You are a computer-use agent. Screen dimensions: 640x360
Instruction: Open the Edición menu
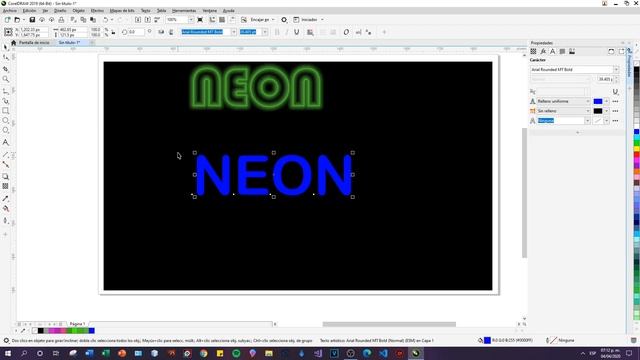click(29, 11)
